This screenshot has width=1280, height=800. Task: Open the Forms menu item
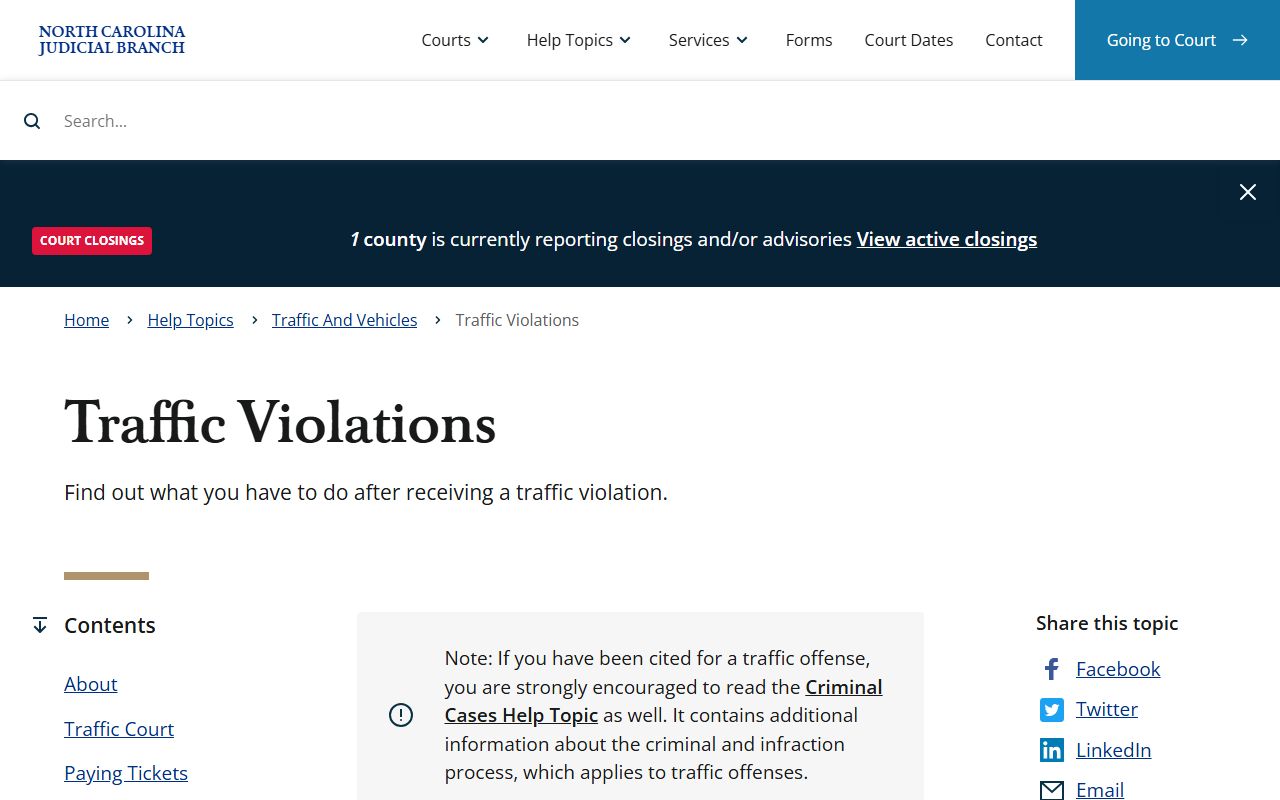click(x=809, y=40)
